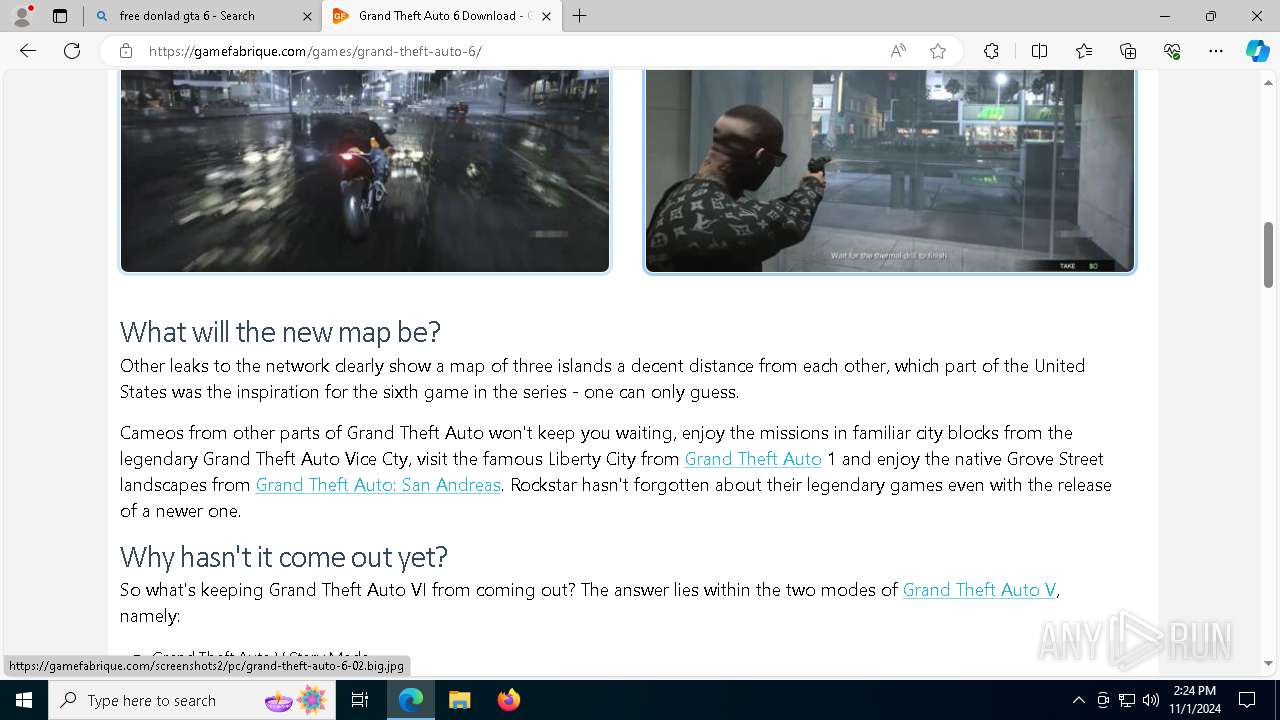Open Microsoft Edge from the taskbar
Image resolution: width=1280 pixels, height=720 pixels.
[x=411, y=700]
